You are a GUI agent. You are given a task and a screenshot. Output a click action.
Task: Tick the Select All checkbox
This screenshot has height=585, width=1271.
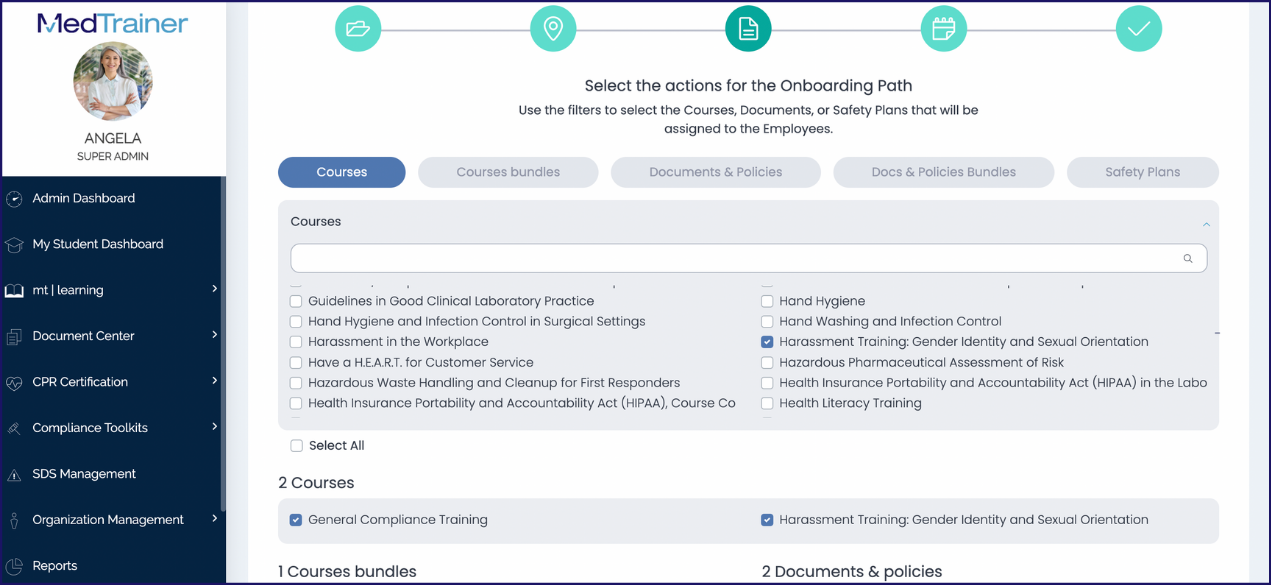click(296, 446)
